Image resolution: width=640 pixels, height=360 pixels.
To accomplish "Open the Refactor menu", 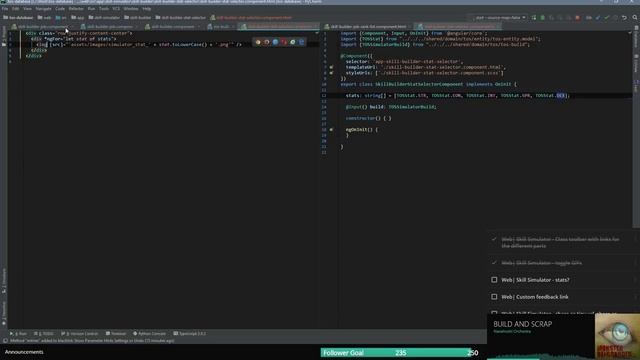I will pyautogui.click(x=76, y=9).
